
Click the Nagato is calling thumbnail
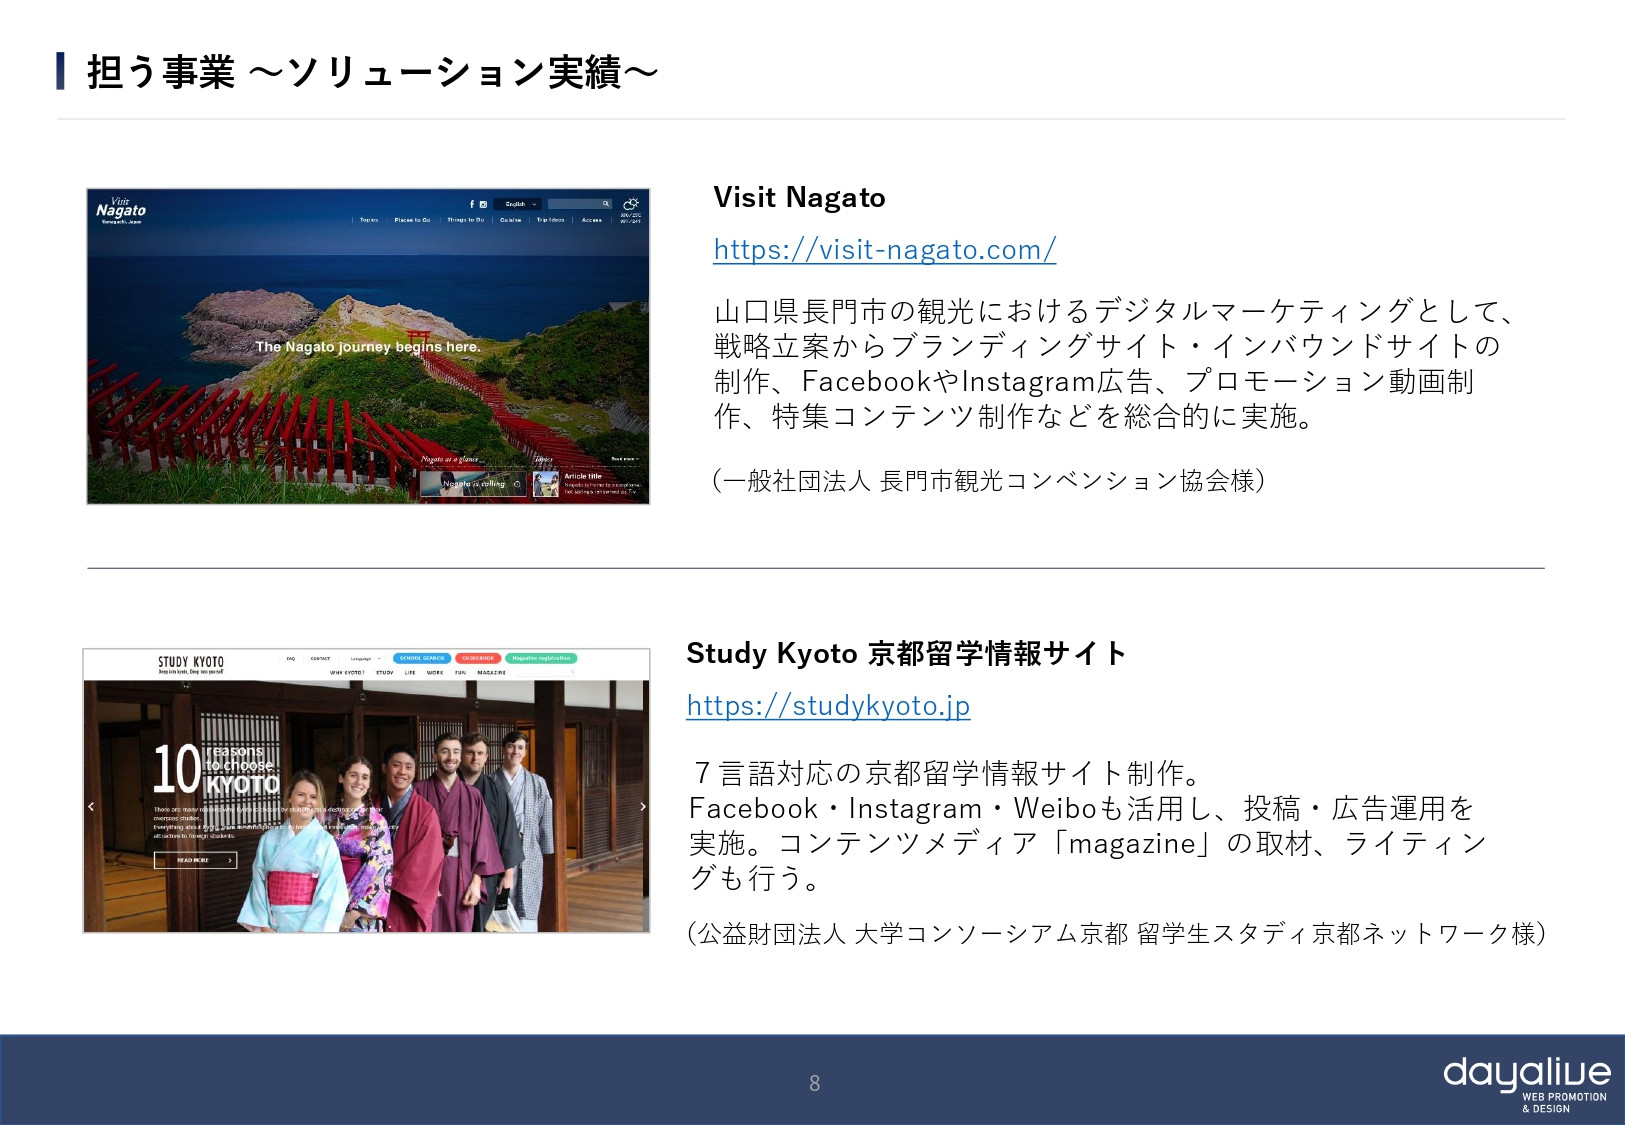point(474,484)
